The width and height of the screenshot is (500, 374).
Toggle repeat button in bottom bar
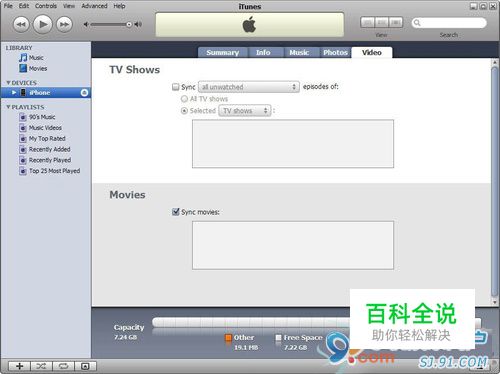coord(63,366)
